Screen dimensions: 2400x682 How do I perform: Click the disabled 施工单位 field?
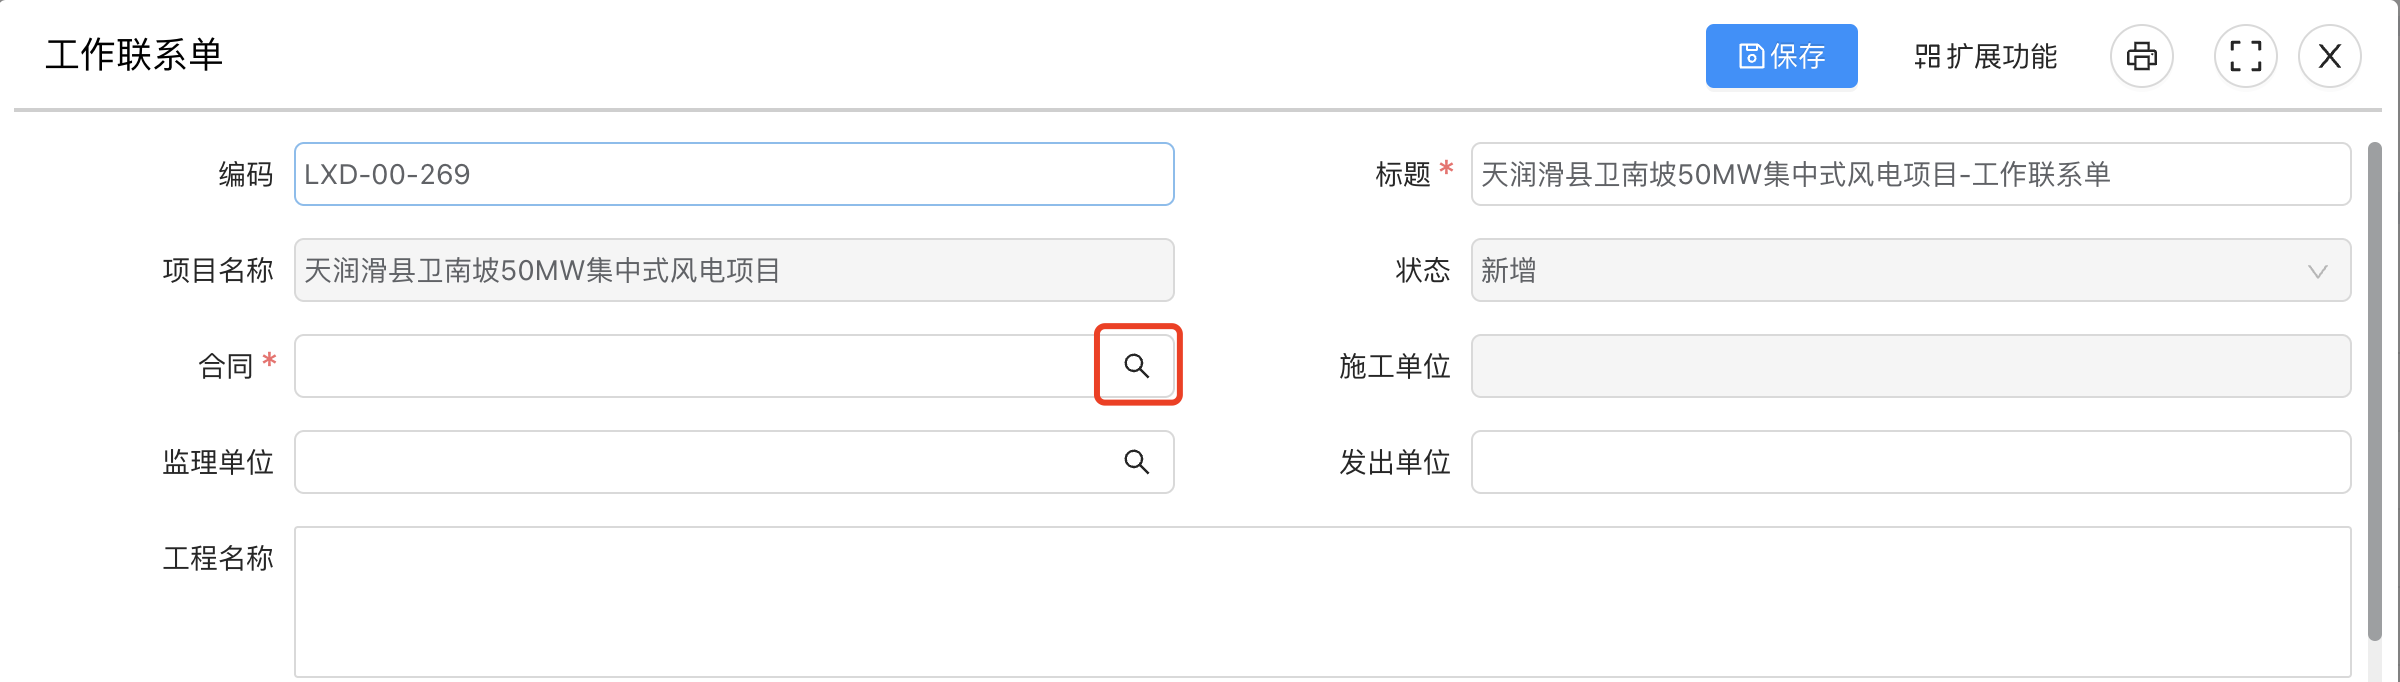pyautogui.click(x=1910, y=366)
